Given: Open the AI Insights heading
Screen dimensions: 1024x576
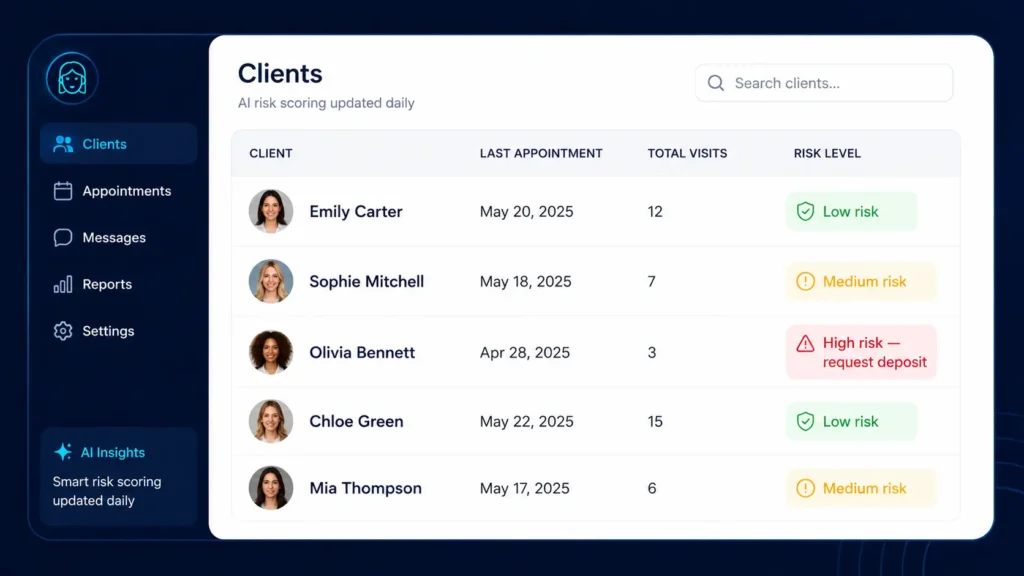Looking at the screenshot, I should [x=112, y=452].
